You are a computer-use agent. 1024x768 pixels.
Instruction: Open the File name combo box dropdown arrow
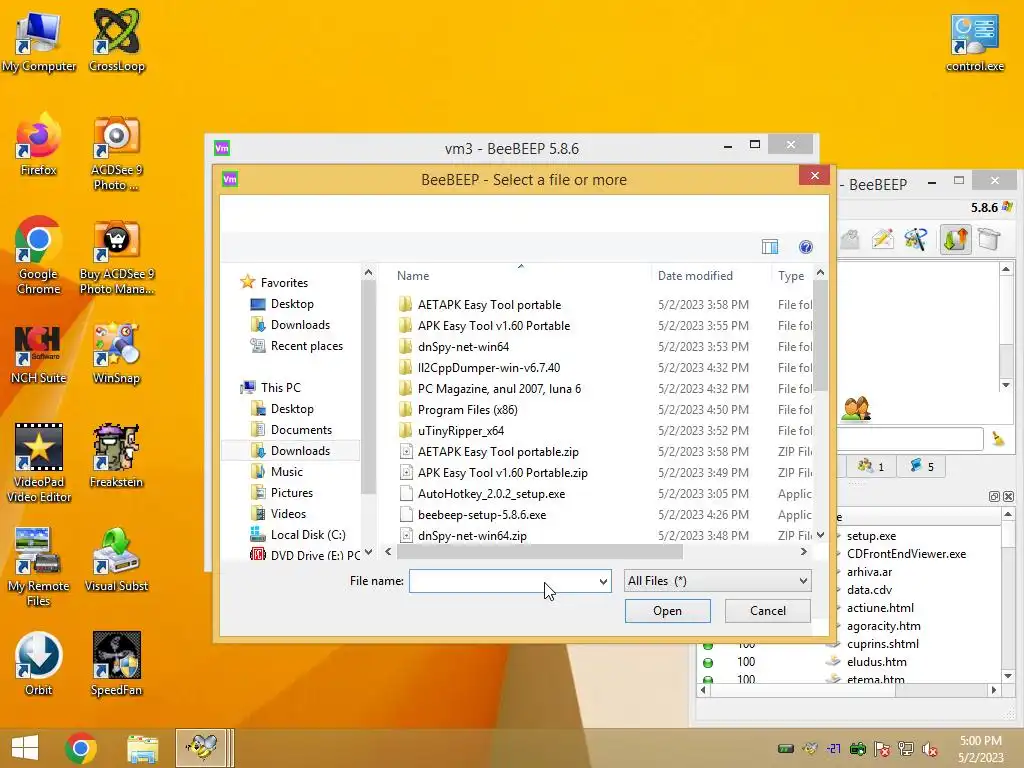pos(603,581)
